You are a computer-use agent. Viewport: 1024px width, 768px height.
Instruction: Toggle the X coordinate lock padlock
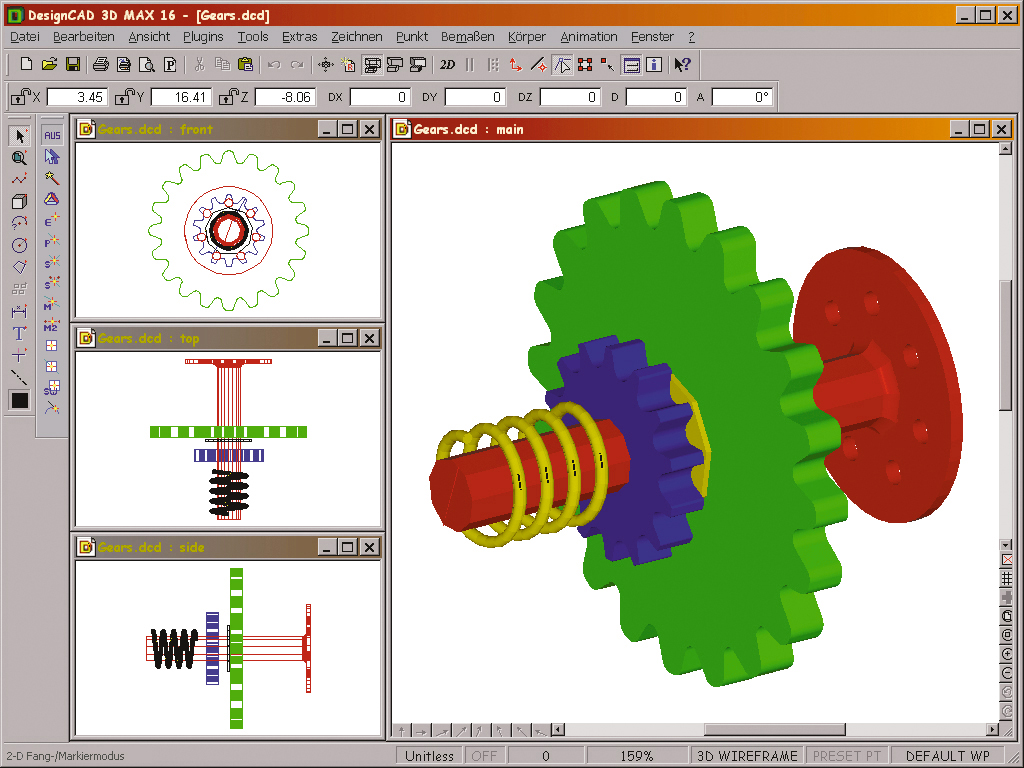coord(22,97)
